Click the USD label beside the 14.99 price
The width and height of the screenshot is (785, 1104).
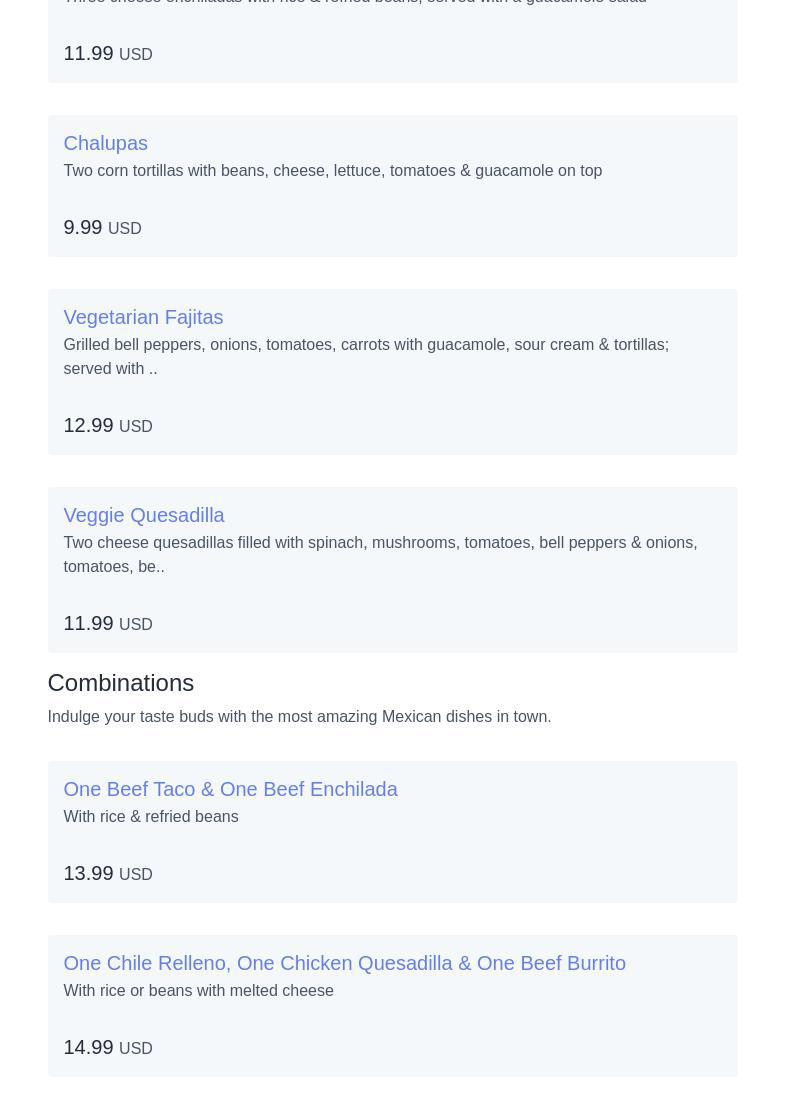point(136,1048)
